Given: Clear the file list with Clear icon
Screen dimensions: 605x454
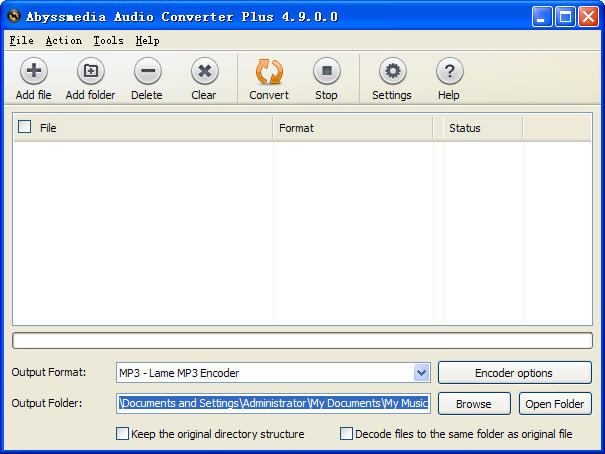Looking at the screenshot, I should [204, 71].
